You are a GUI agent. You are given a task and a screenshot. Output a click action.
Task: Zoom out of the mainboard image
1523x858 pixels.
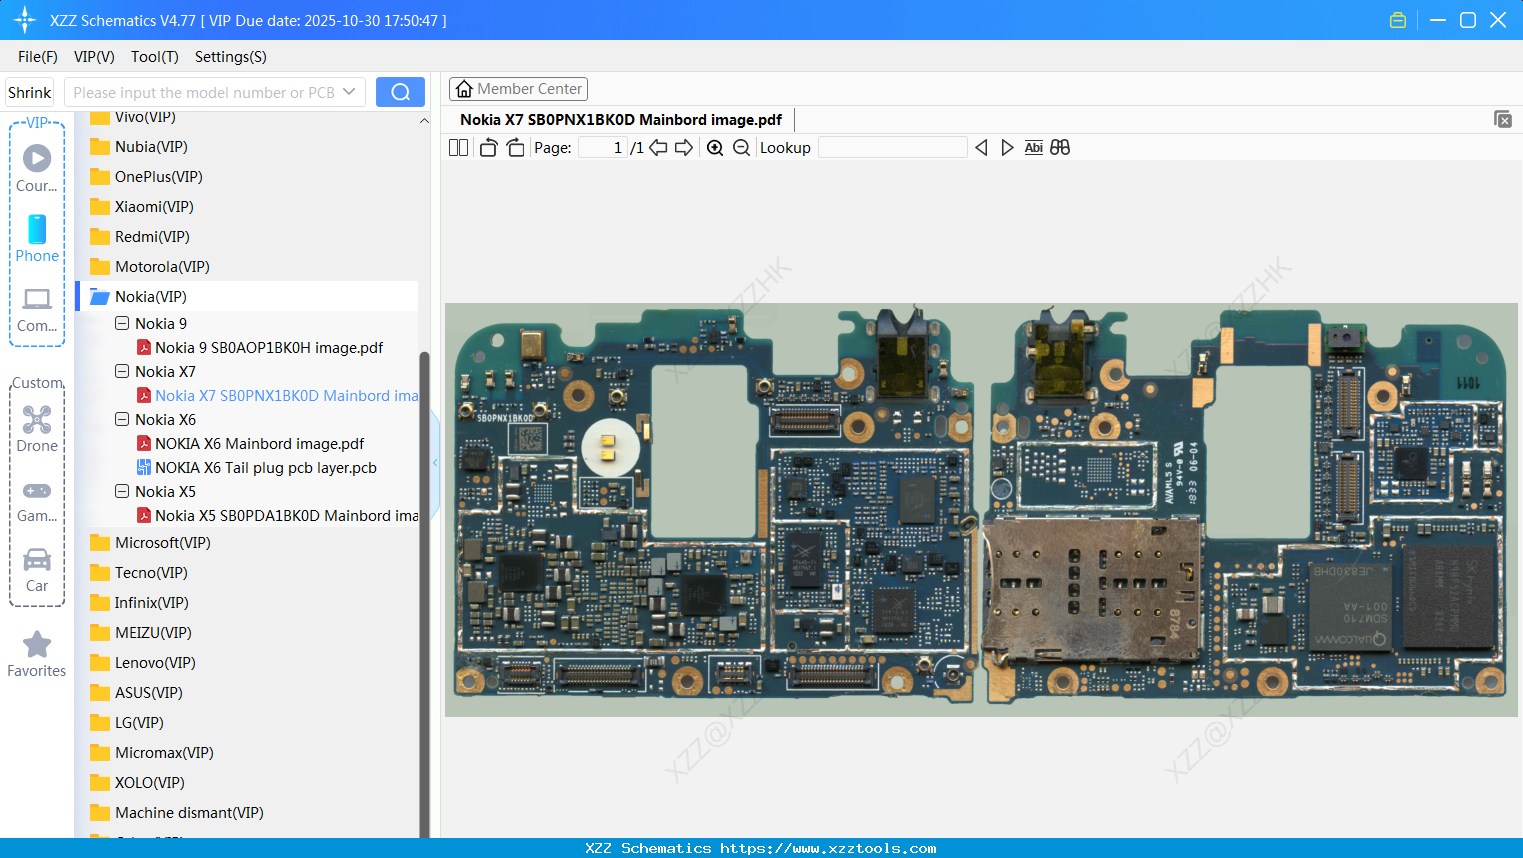[741, 147]
